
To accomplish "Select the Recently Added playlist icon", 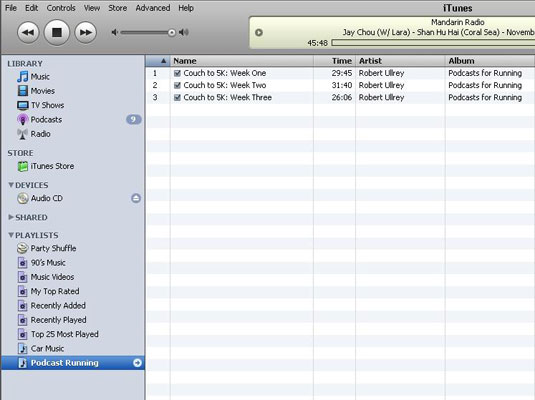I will tap(22, 306).
